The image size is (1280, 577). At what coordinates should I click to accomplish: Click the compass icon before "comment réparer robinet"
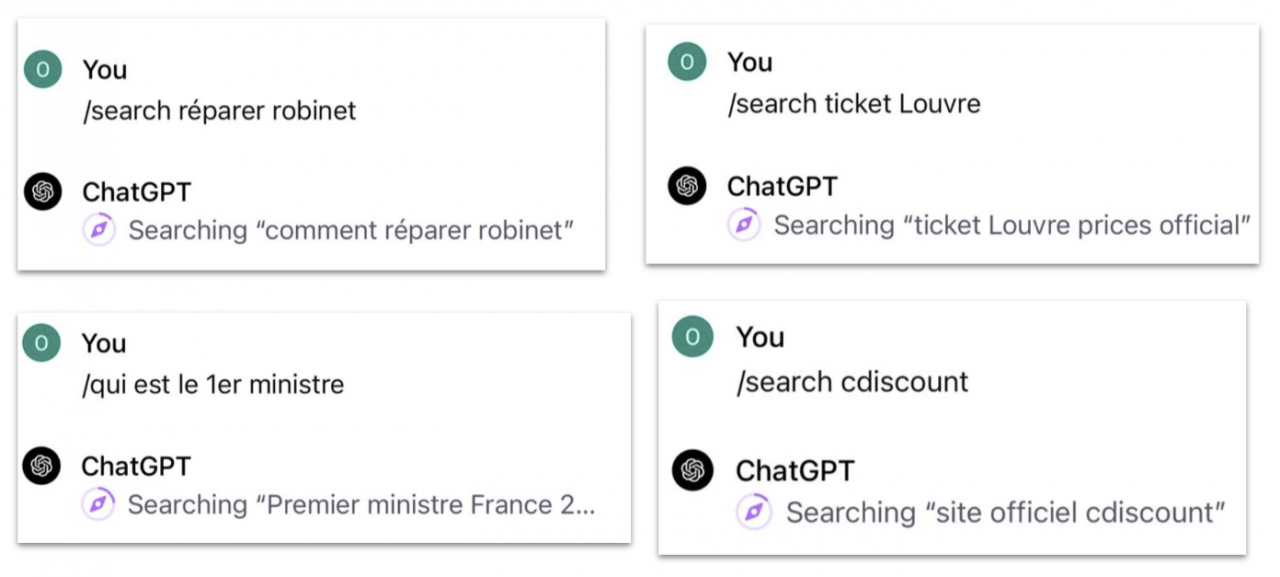tap(99, 231)
